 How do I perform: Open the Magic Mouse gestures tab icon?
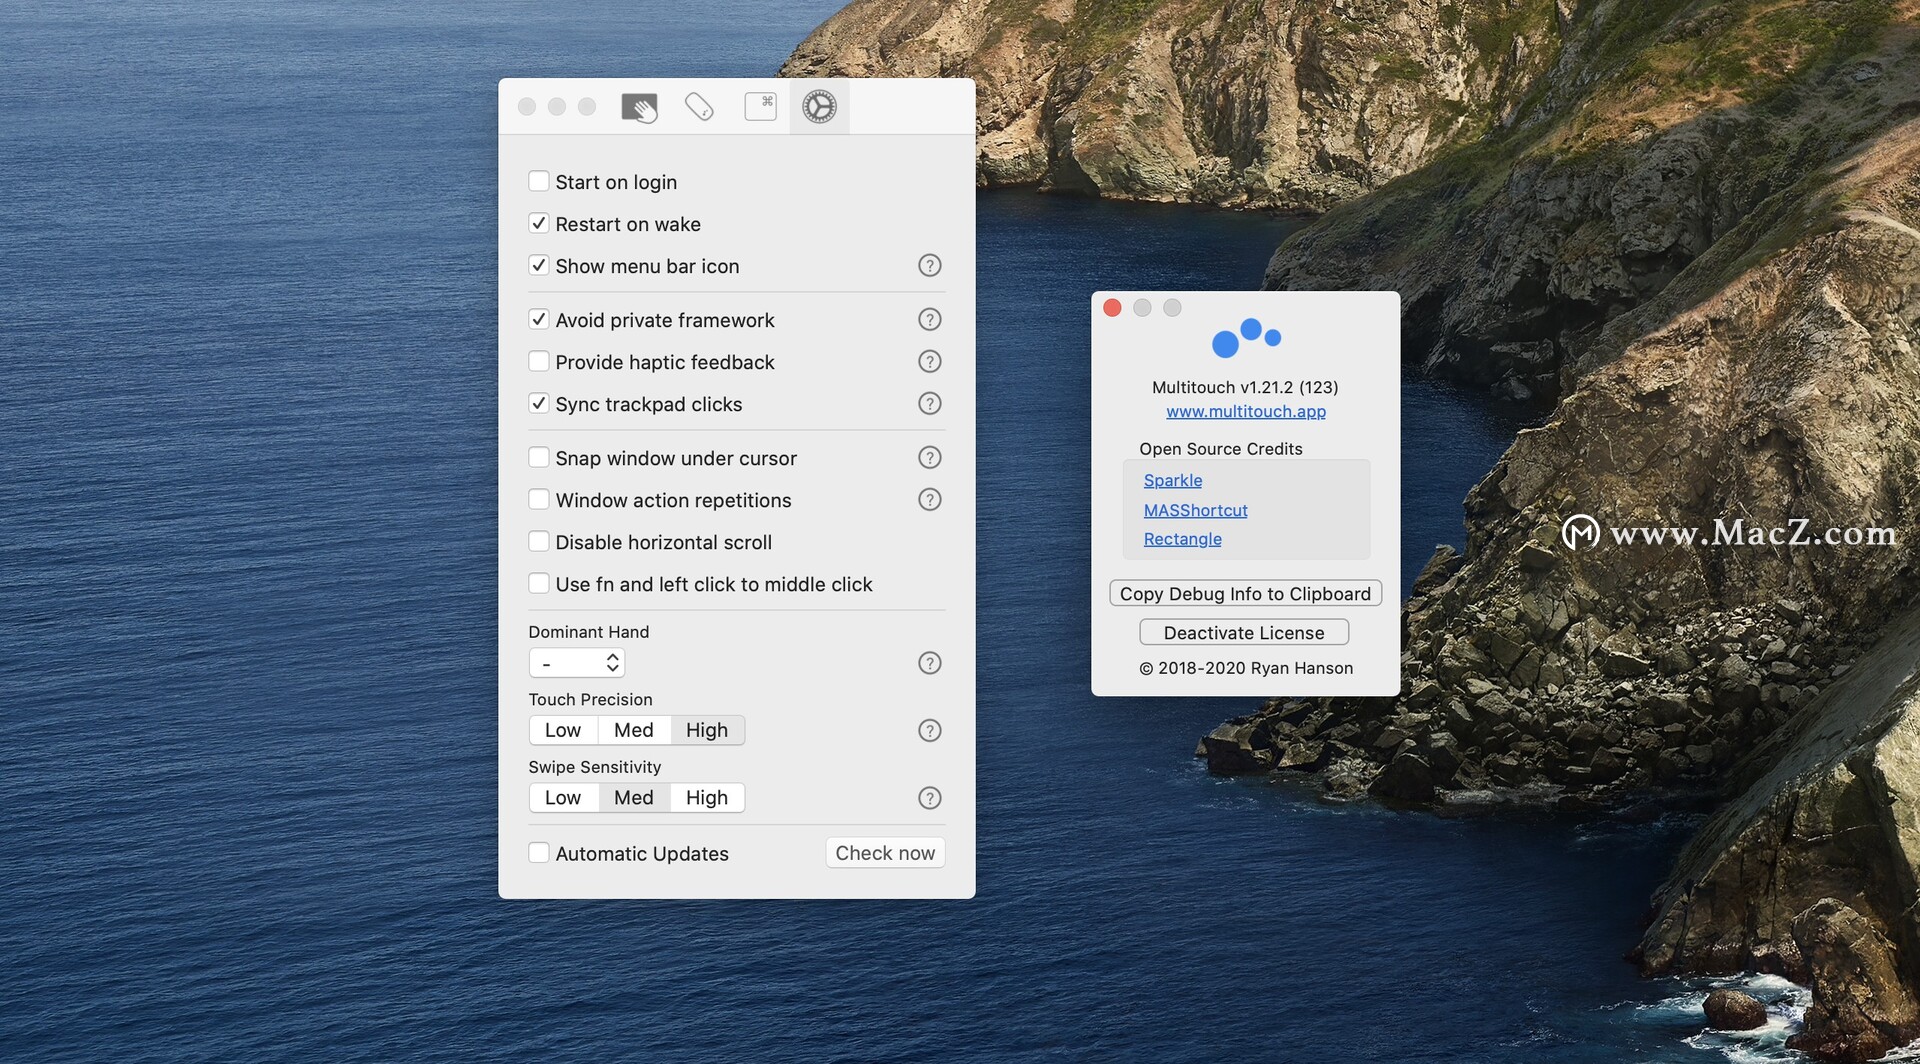pos(699,106)
